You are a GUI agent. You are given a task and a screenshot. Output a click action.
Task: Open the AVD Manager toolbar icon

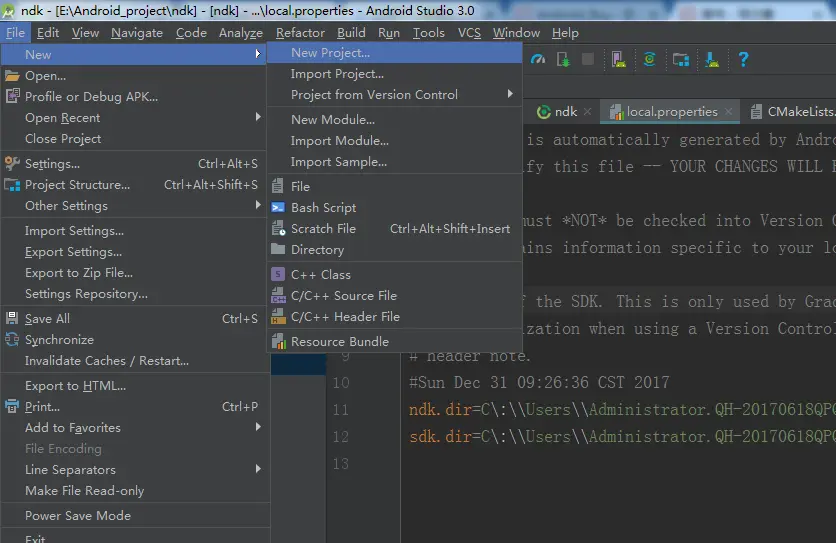(x=618, y=59)
